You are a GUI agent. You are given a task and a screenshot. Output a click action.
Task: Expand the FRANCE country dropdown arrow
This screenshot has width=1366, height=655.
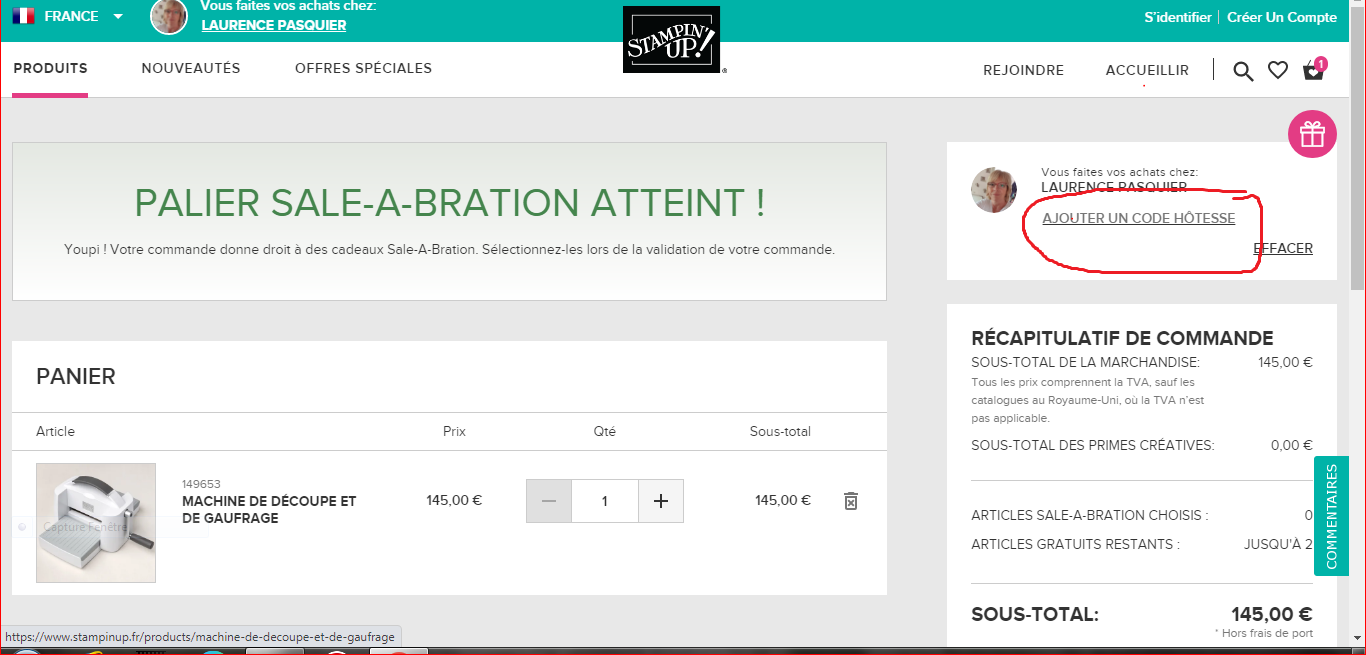pyautogui.click(x=118, y=16)
